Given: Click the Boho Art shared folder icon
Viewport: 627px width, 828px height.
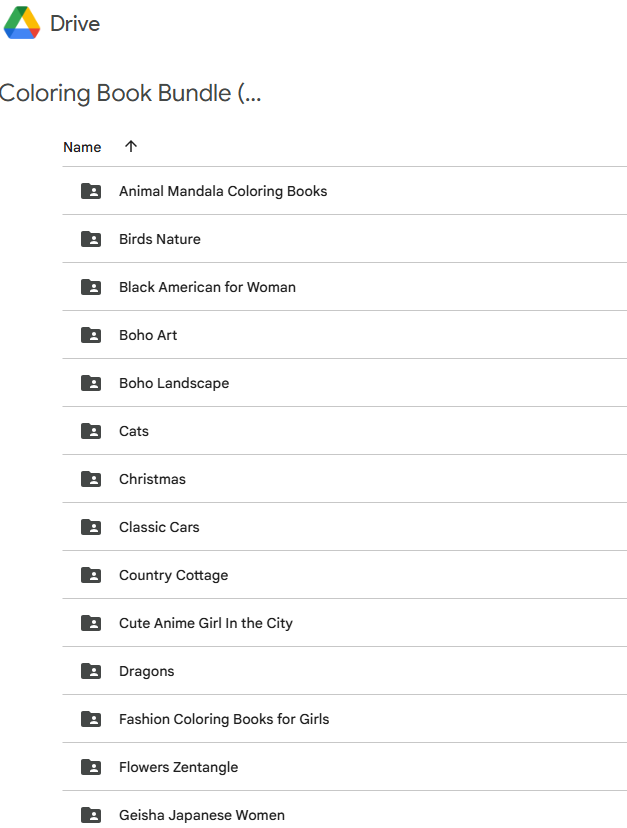Looking at the screenshot, I should coord(91,335).
